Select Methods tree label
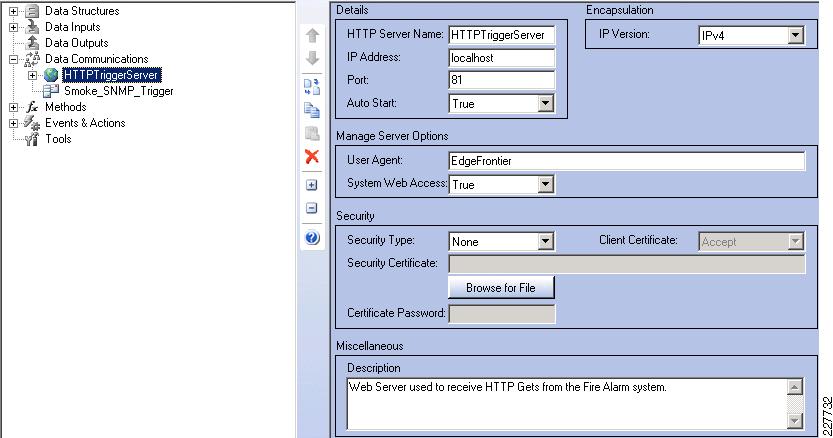Image resolution: width=833 pixels, height=438 pixels. pos(65,107)
